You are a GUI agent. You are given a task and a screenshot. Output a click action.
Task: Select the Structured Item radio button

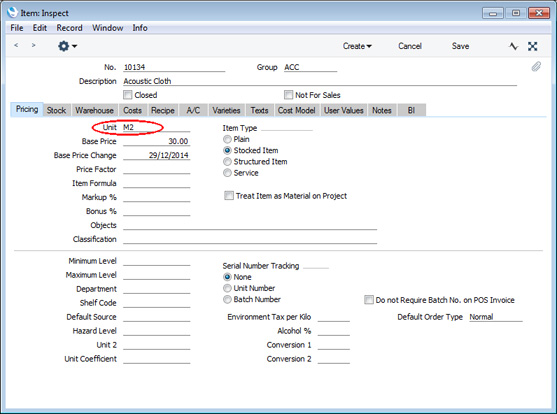(227, 162)
